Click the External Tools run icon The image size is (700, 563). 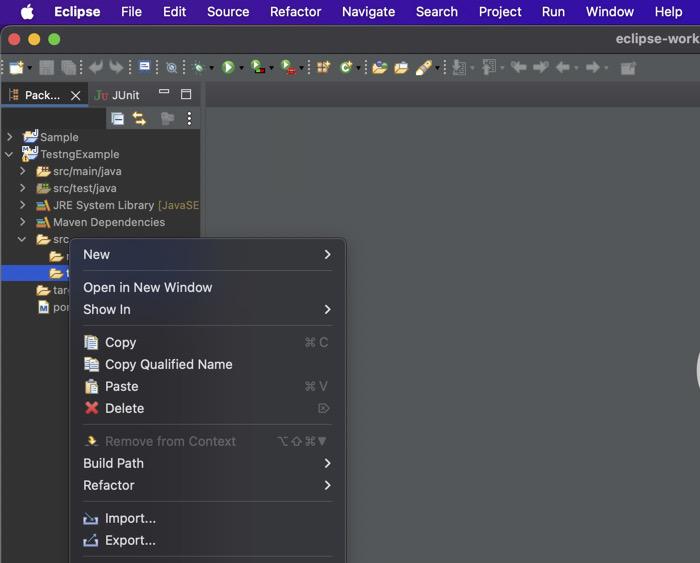pos(288,67)
